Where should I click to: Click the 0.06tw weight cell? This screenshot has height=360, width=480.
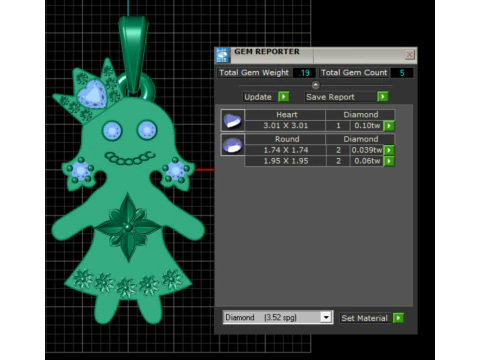367,161
